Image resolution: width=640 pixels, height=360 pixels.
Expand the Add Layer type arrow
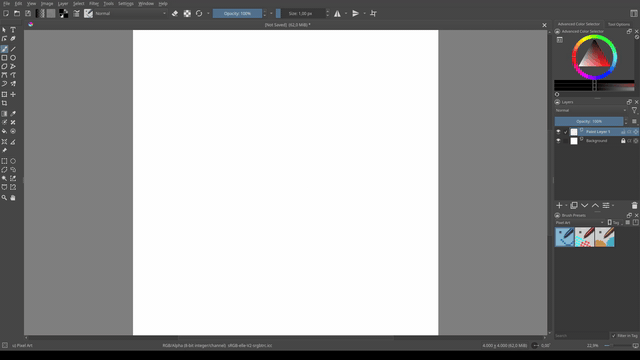pyautogui.click(x=566, y=206)
